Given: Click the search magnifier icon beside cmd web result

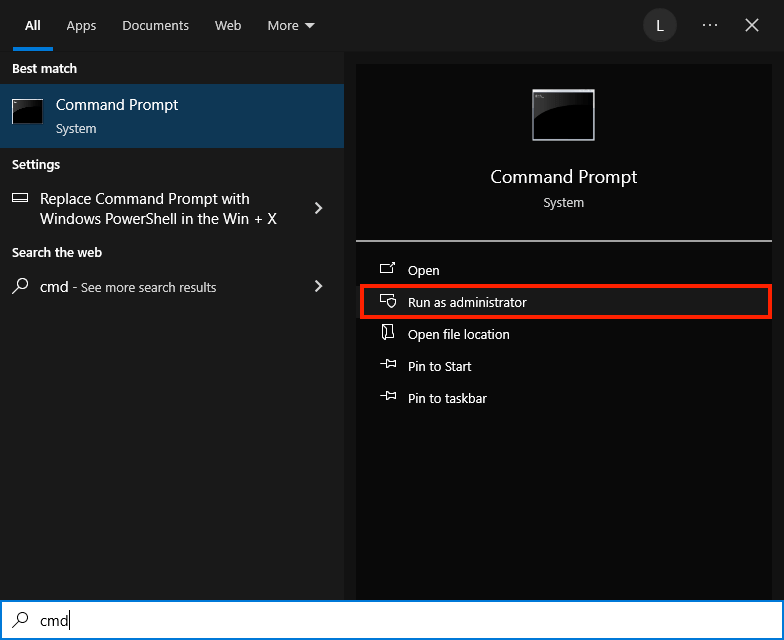Looking at the screenshot, I should [x=20, y=287].
